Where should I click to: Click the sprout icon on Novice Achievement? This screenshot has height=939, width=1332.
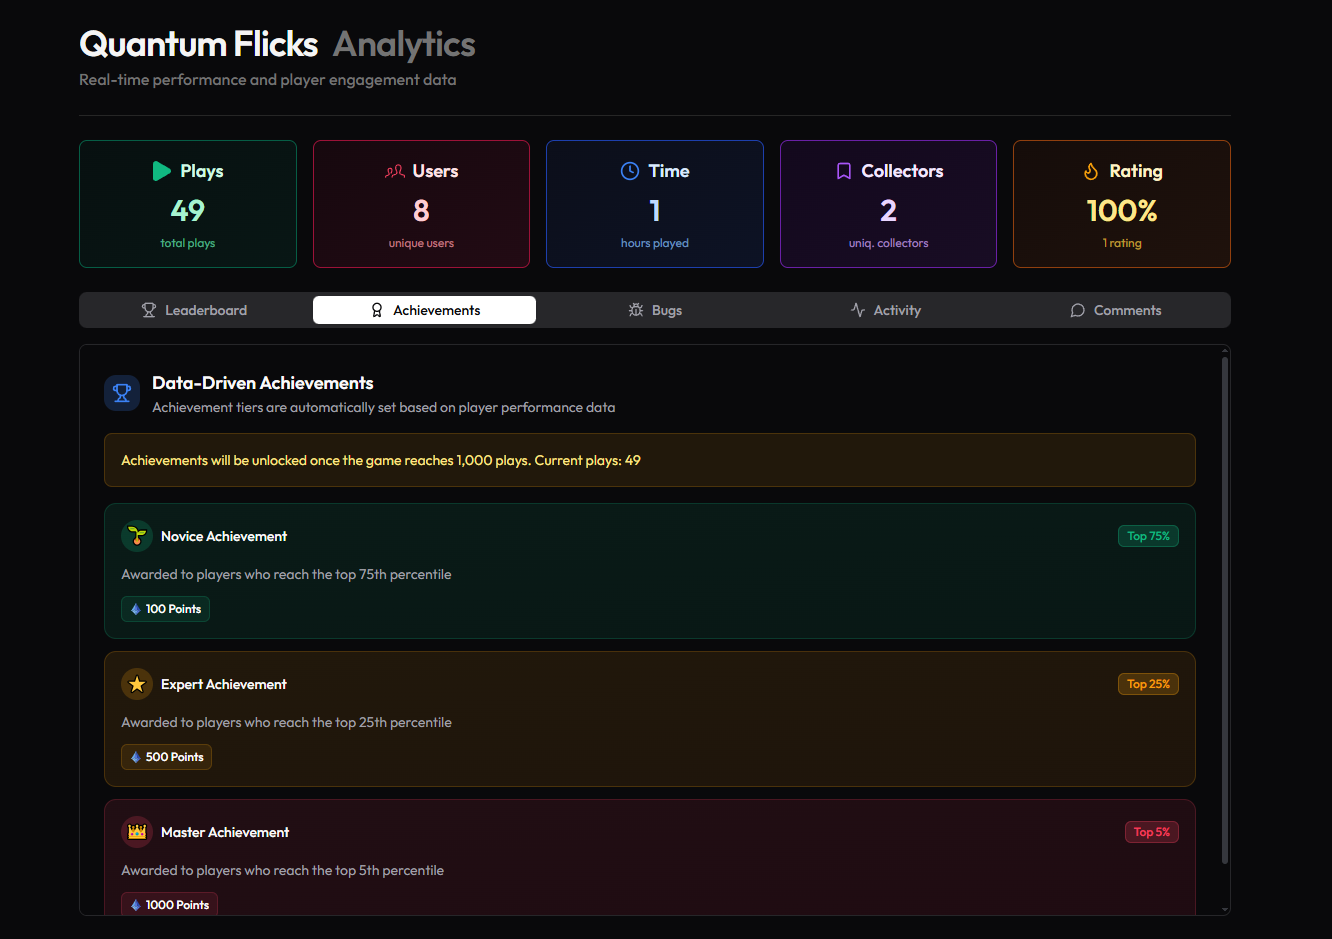[x=137, y=536]
